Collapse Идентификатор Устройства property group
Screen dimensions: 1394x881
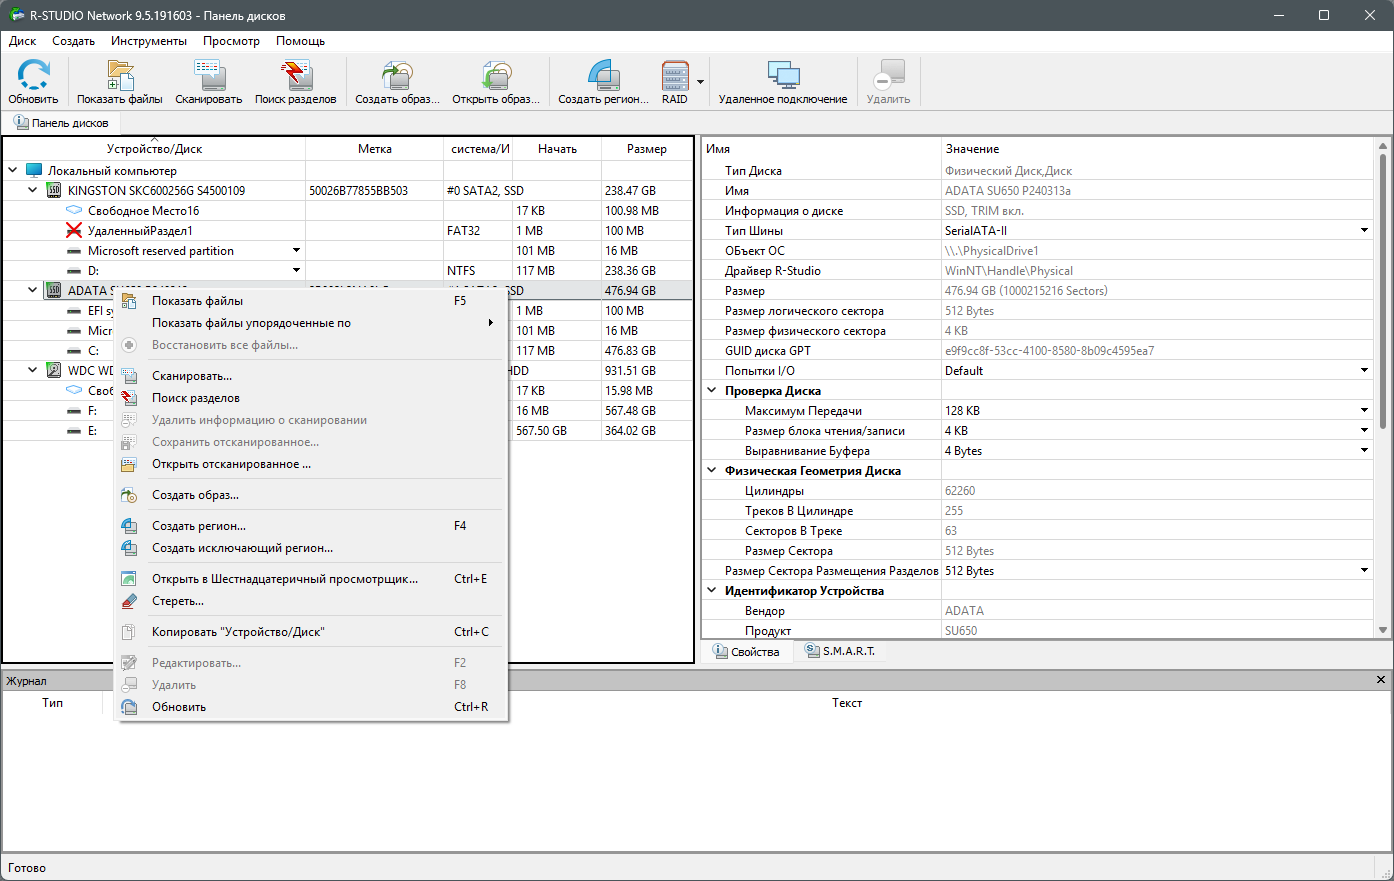pyautogui.click(x=712, y=591)
